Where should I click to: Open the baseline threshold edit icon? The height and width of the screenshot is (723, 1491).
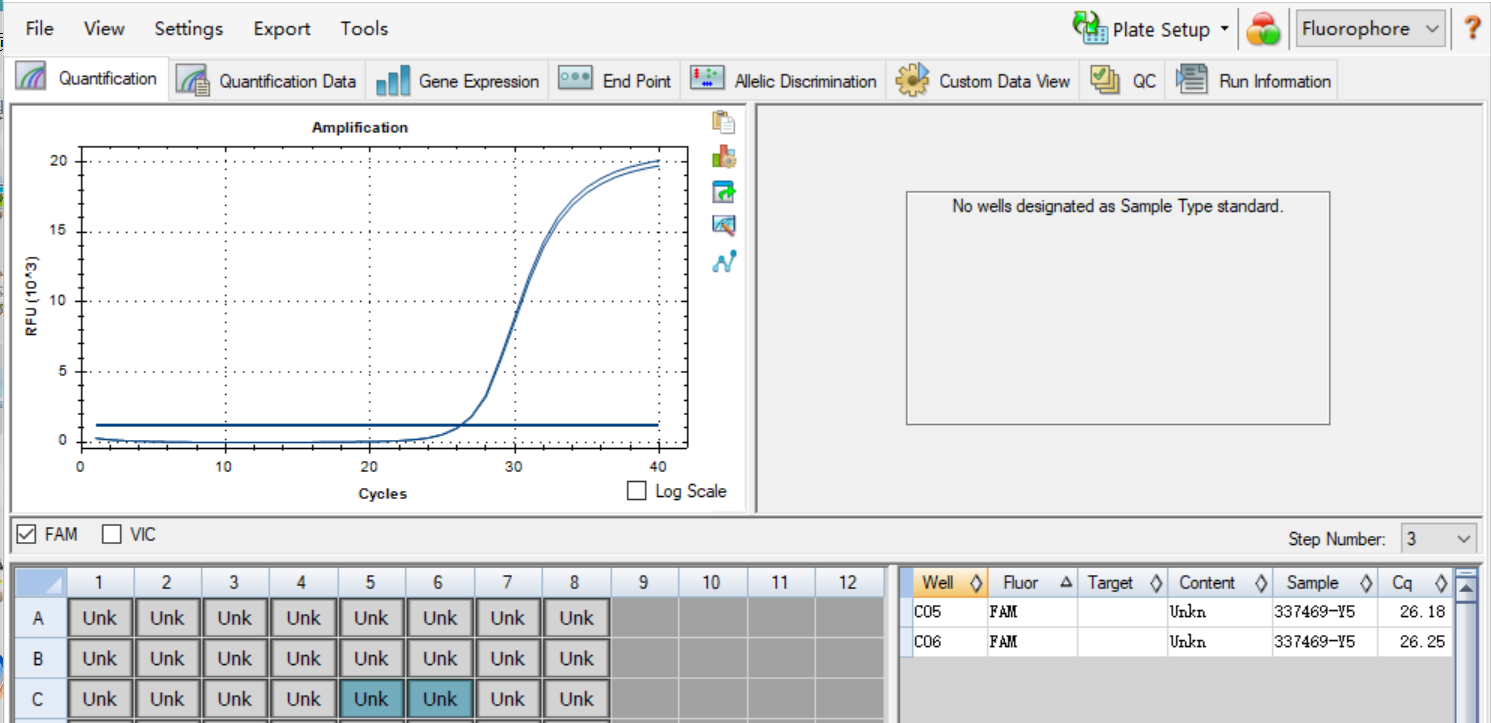(724, 226)
